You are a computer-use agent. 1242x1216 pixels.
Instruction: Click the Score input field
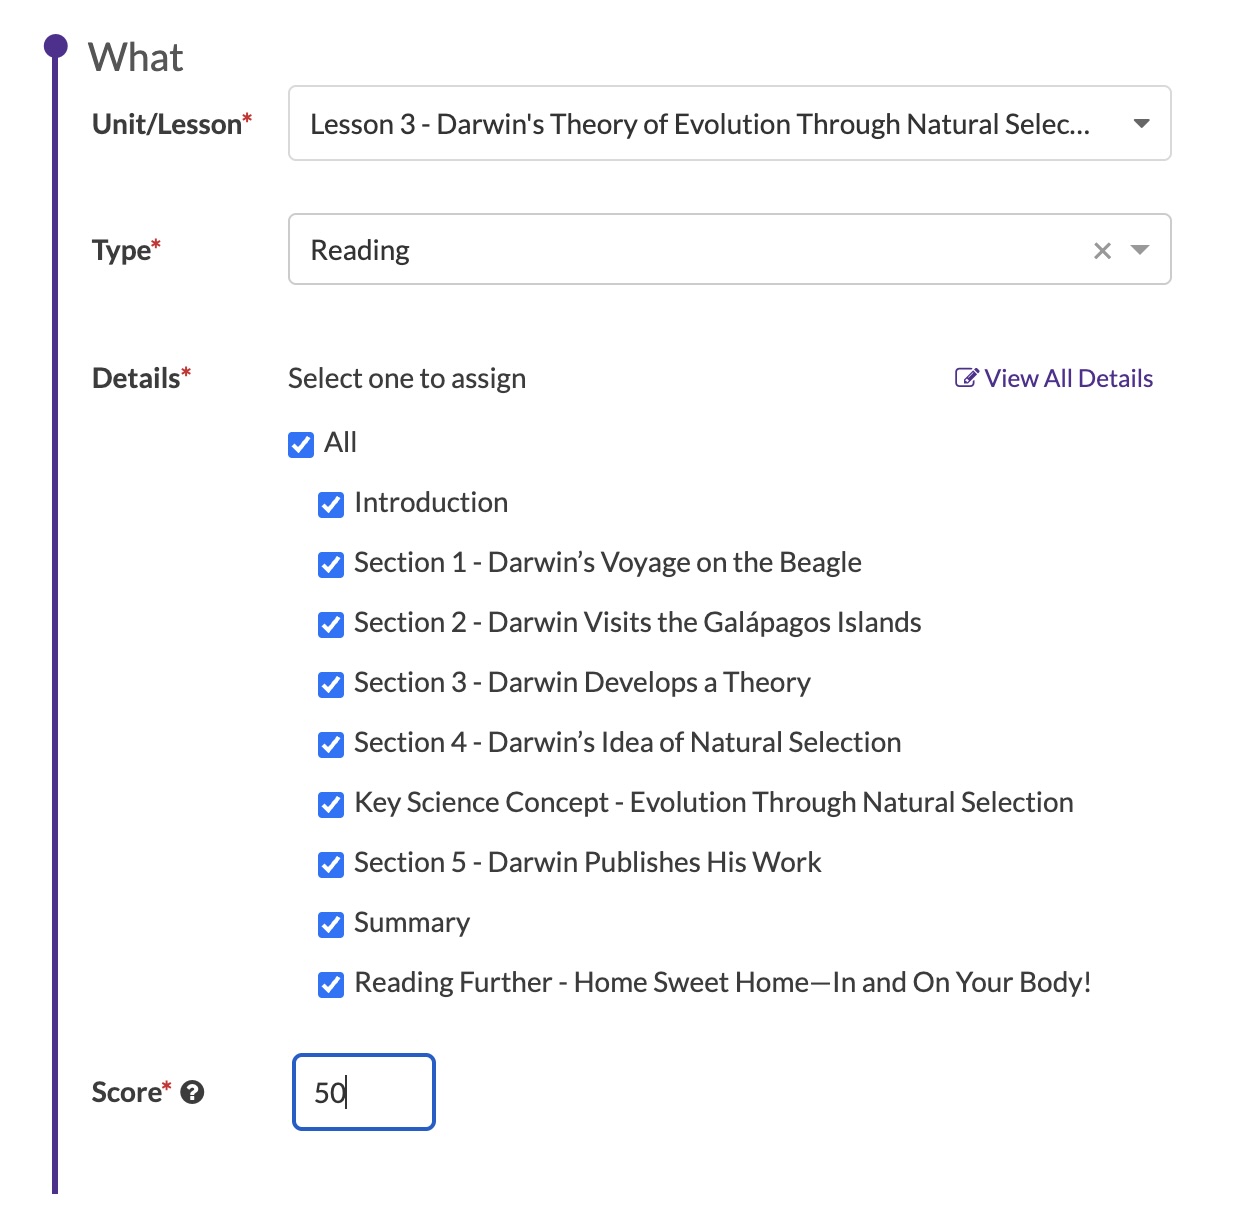[364, 1092]
